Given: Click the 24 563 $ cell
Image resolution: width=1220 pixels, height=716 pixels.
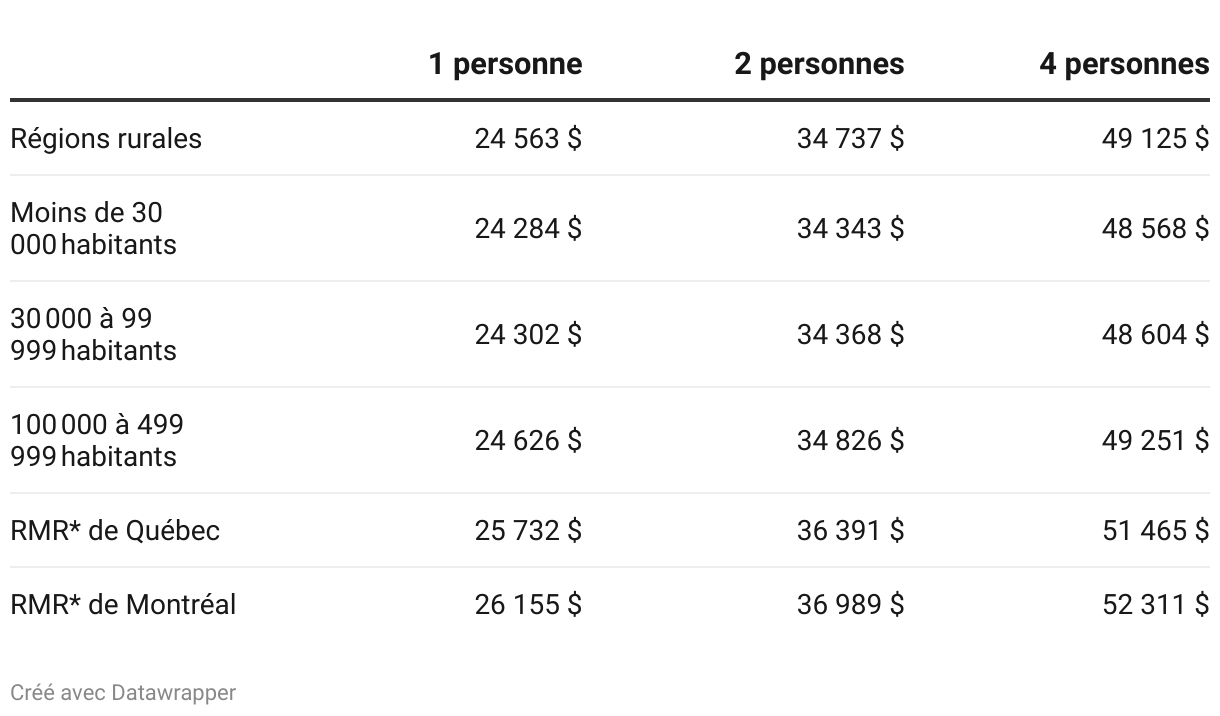Looking at the screenshot, I should [x=528, y=139].
